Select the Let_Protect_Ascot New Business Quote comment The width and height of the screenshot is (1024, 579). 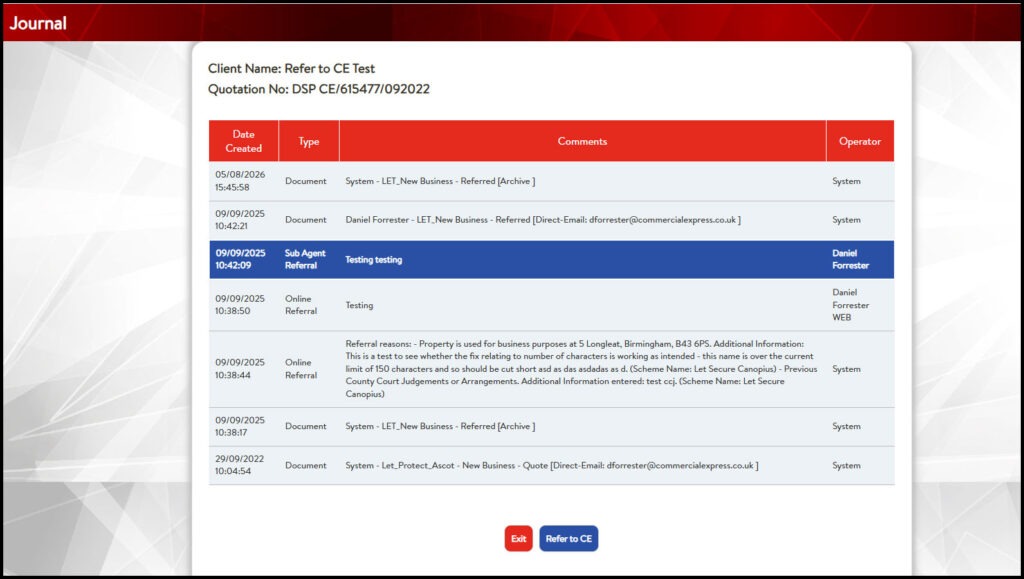[551, 465]
